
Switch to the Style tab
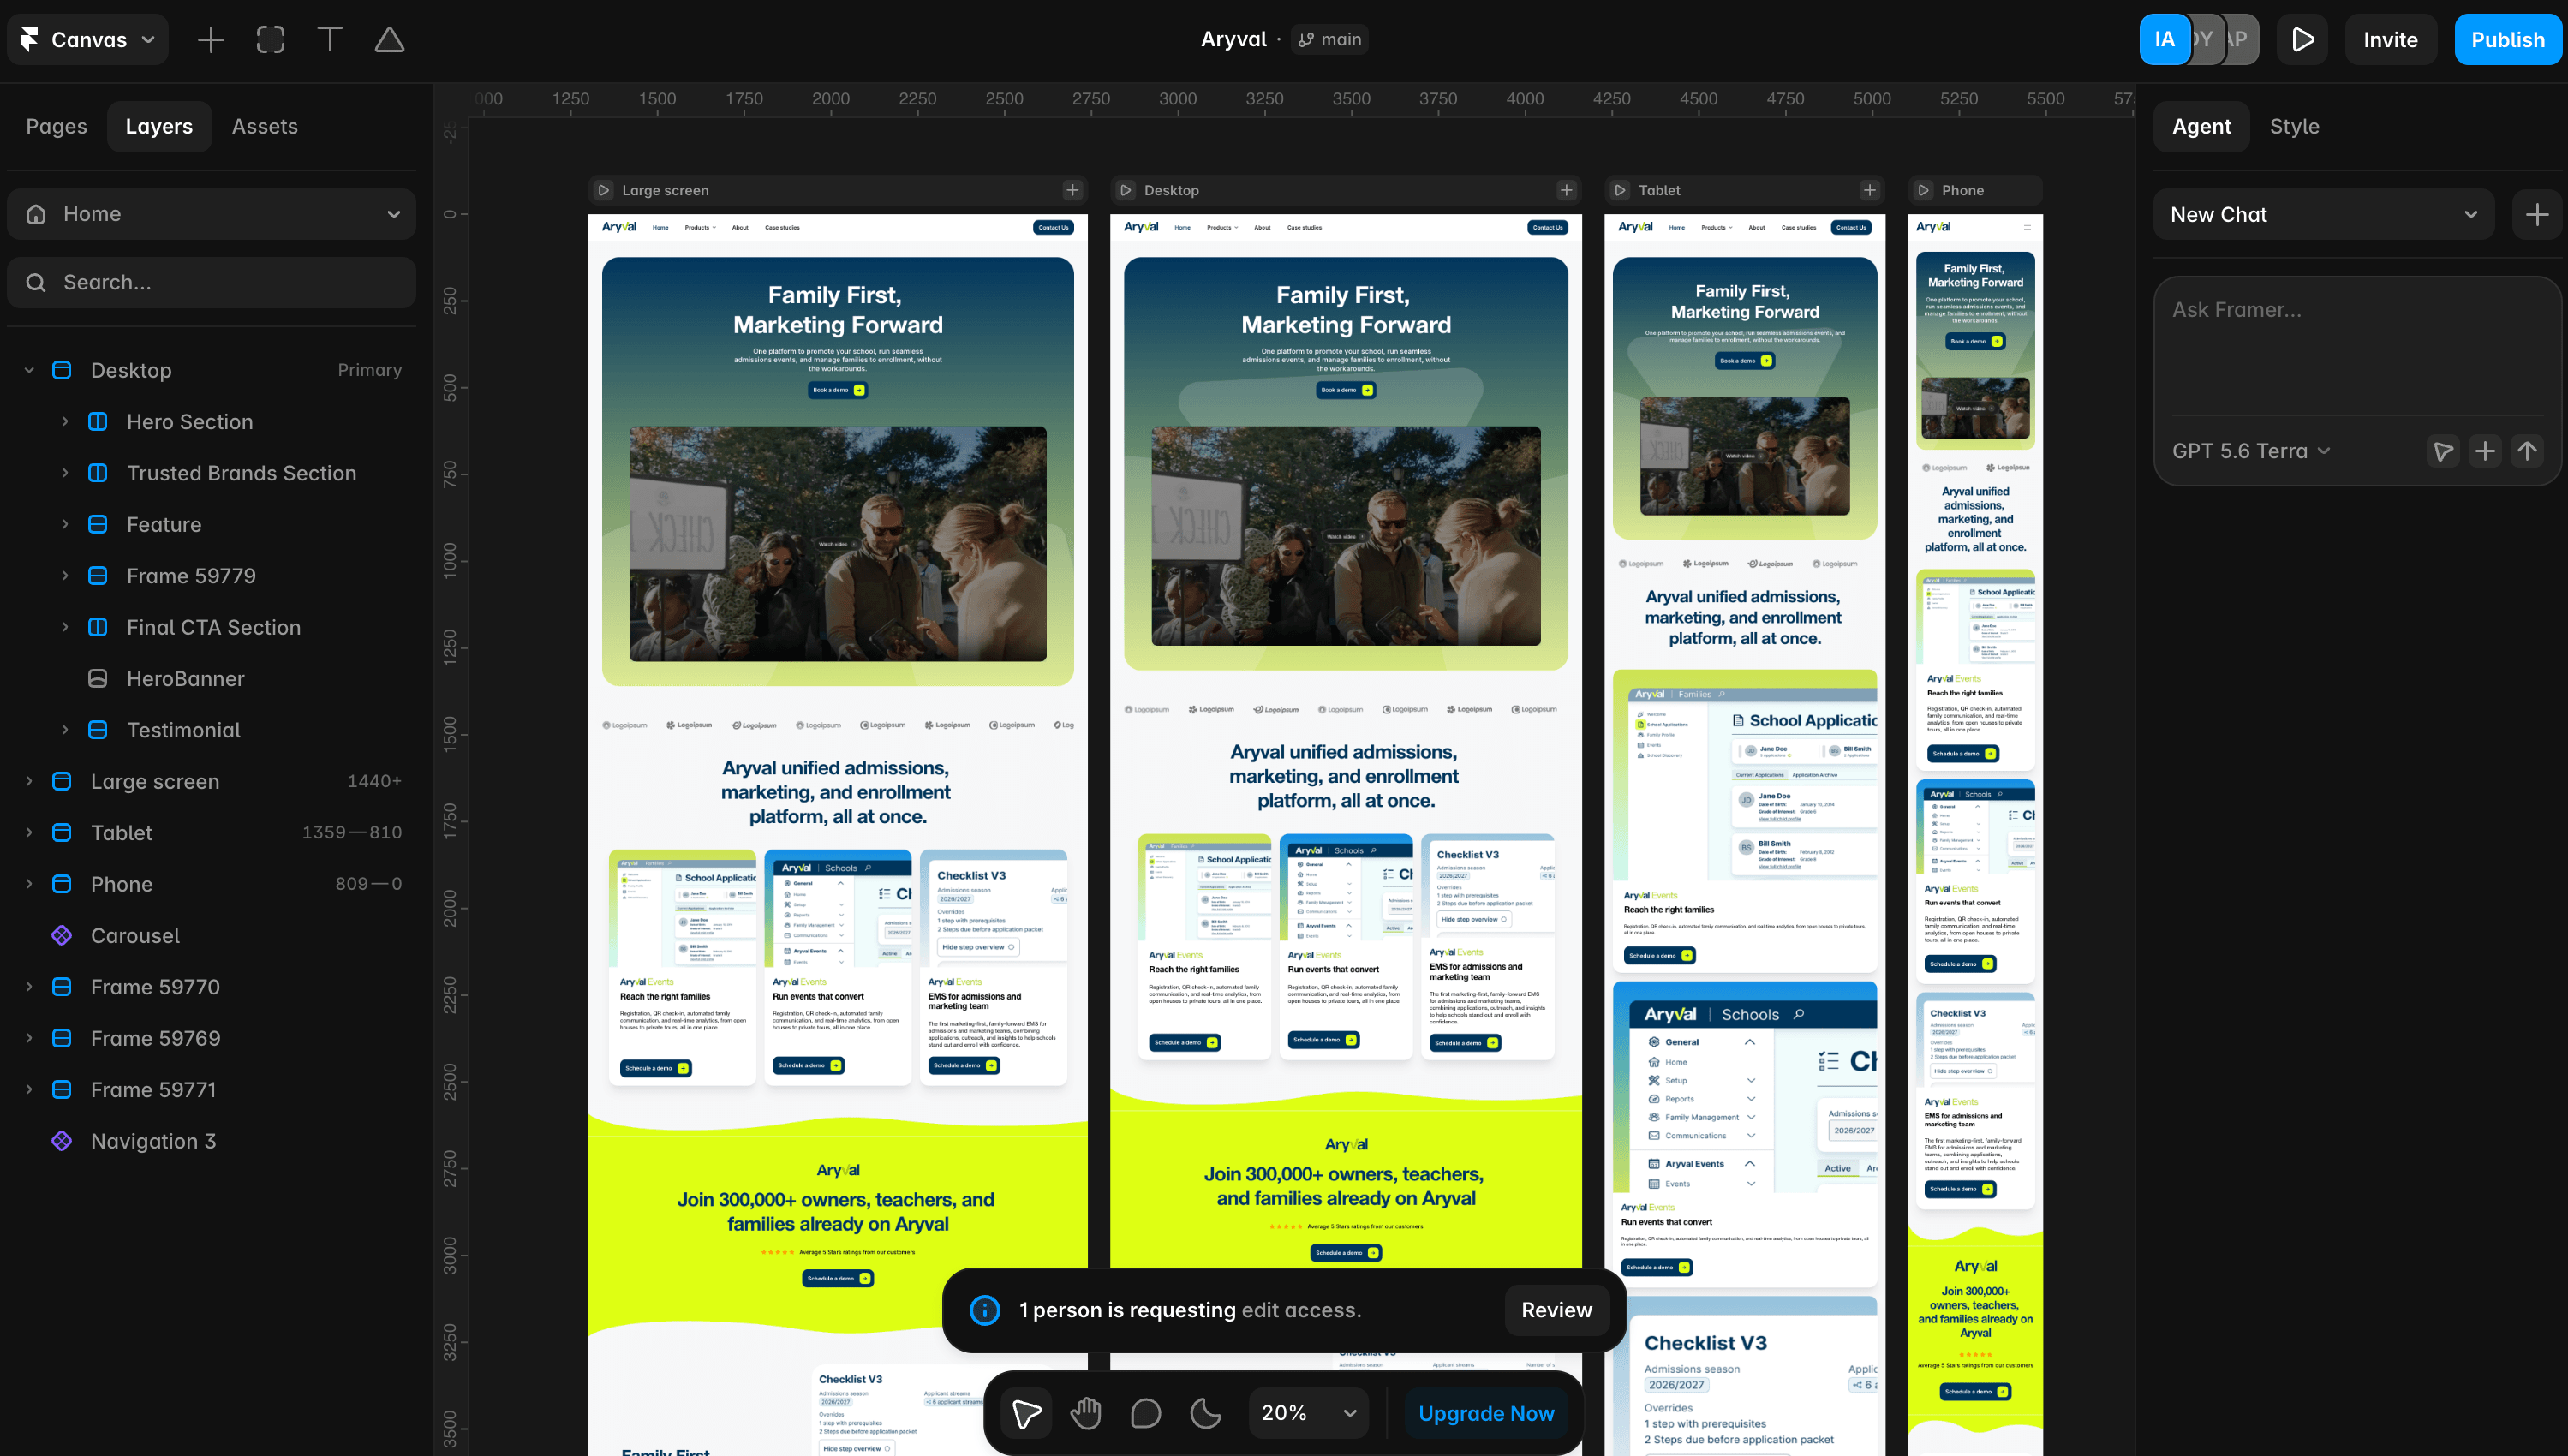pyautogui.click(x=2294, y=126)
